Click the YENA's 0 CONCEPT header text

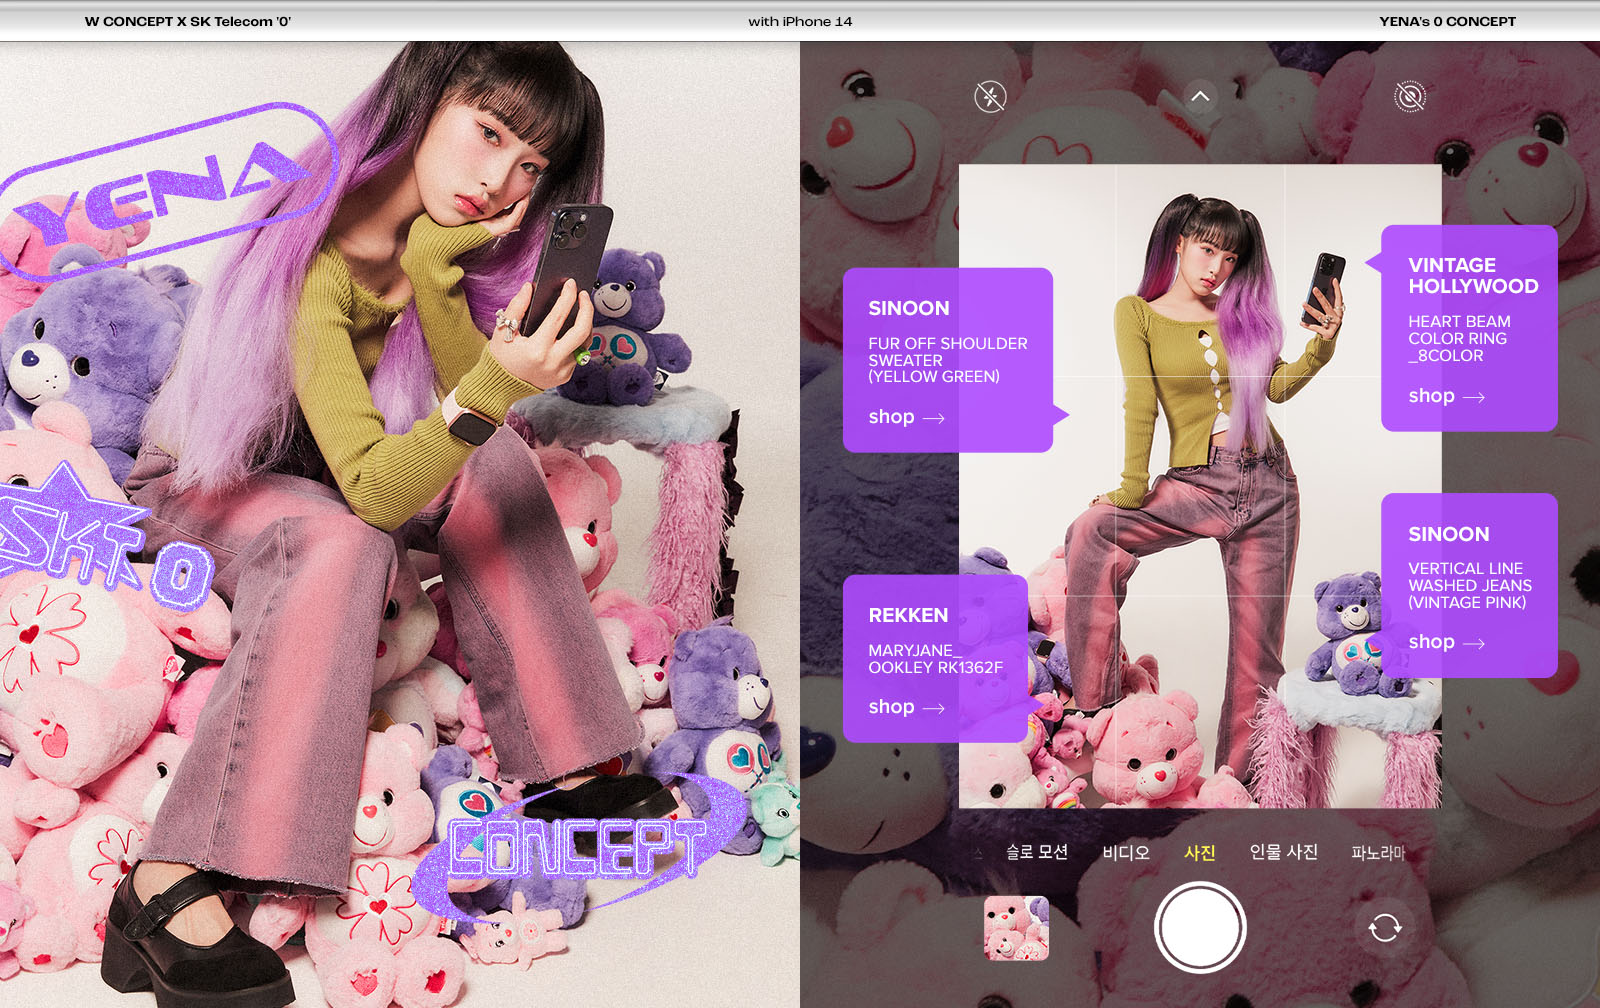coord(1447,21)
